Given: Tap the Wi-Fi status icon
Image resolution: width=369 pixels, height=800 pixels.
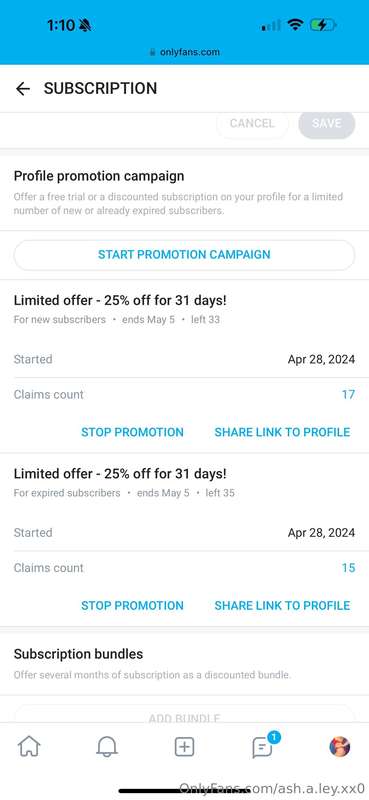Looking at the screenshot, I should tap(295, 24).
